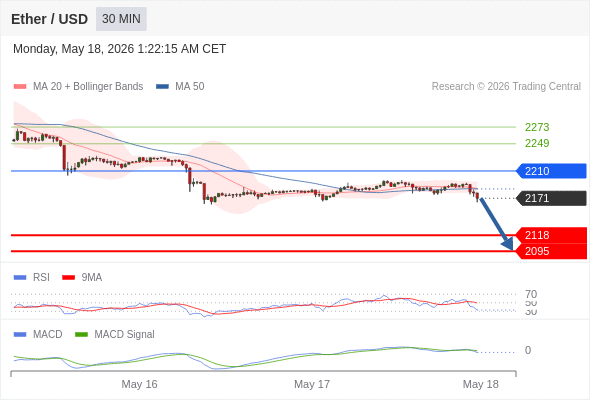The height and width of the screenshot is (400, 590).
Task: Click the red 2118 support label
Action: [x=551, y=235]
